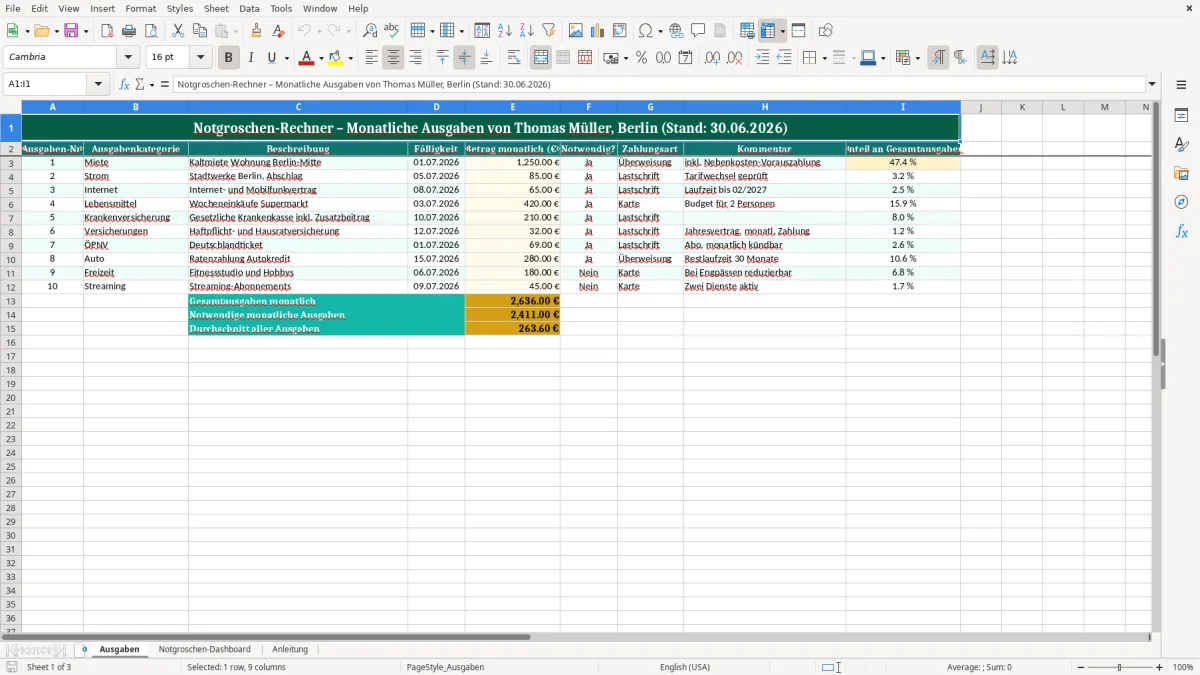Click the Print icon
1200x675 pixels.
[129, 31]
